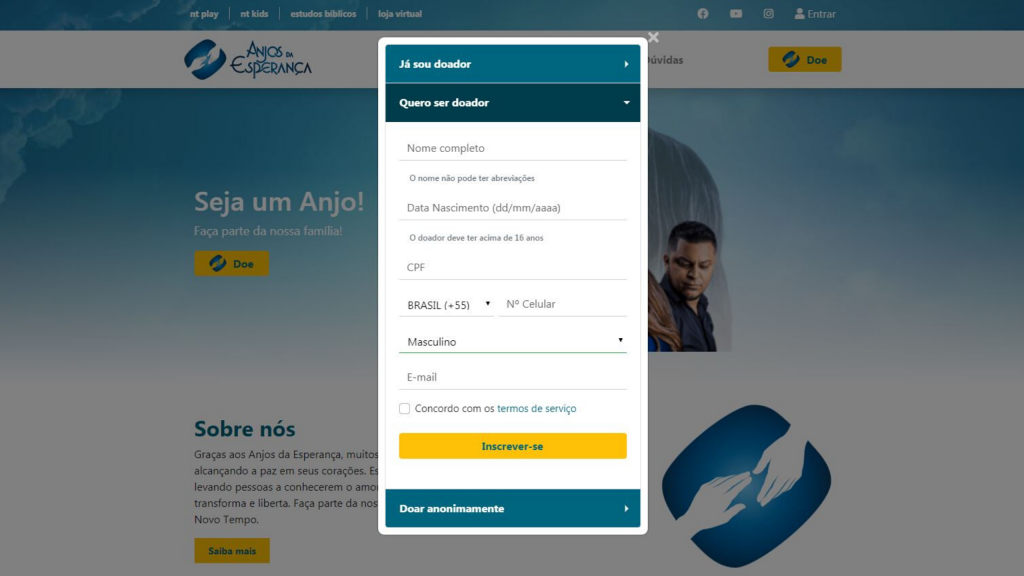Click the Anjos da Esperança logo

coord(248,59)
